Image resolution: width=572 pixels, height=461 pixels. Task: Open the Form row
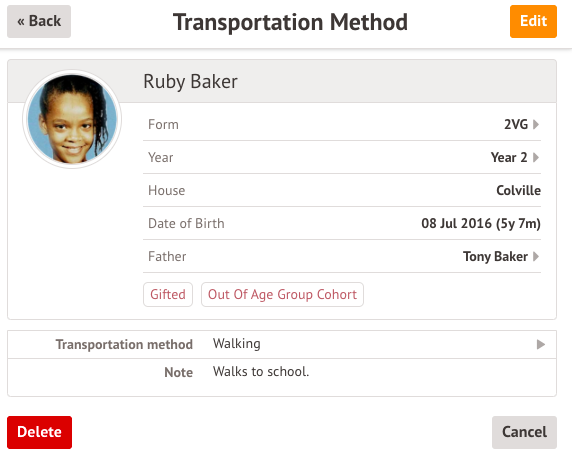point(342,124)
